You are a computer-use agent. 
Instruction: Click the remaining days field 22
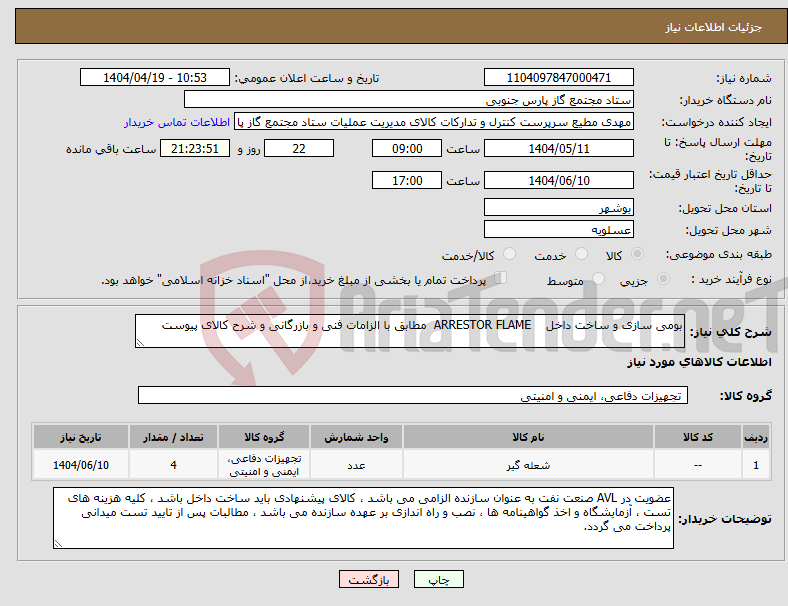click(299, 149)
